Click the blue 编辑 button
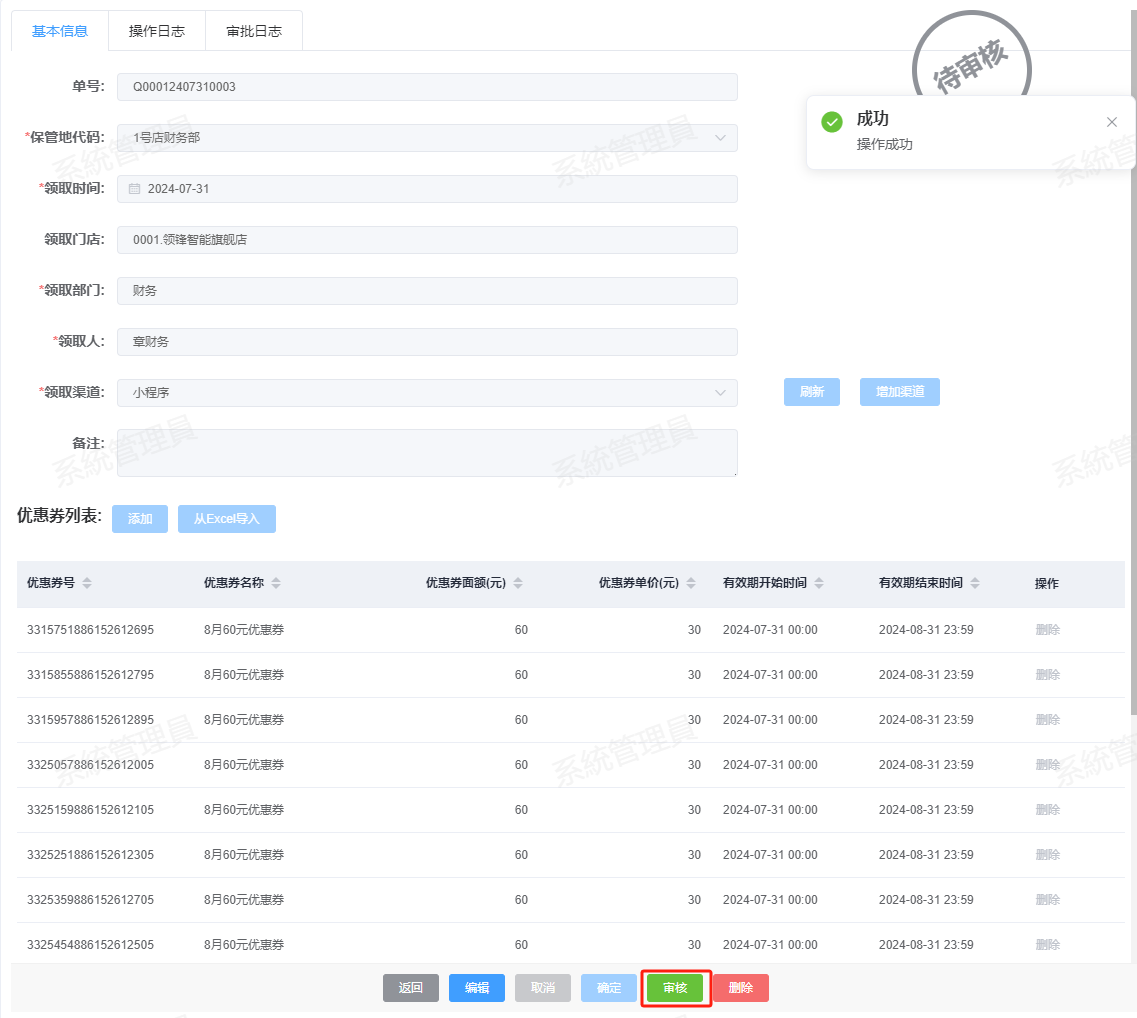This screenshot has width=1137, height=1018. click(476, 988)
